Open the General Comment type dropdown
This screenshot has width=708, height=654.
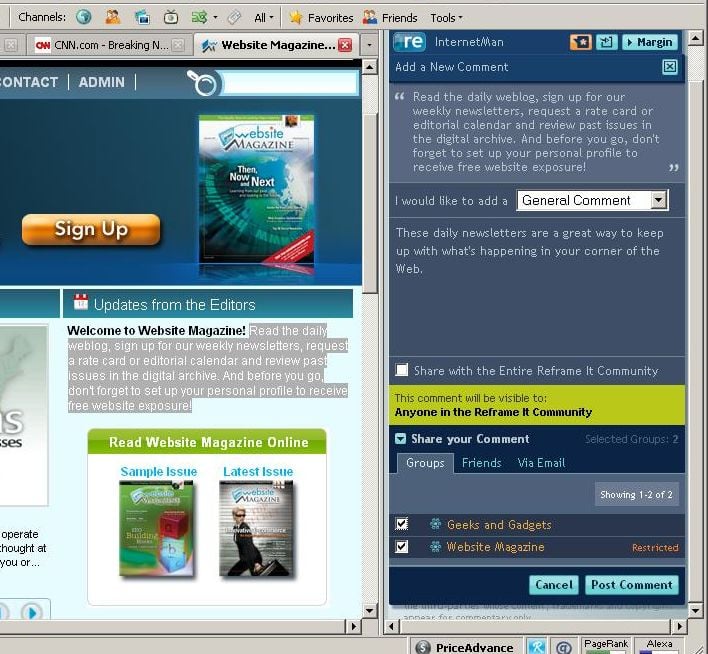pyautogui.click(x=592, y=200)
